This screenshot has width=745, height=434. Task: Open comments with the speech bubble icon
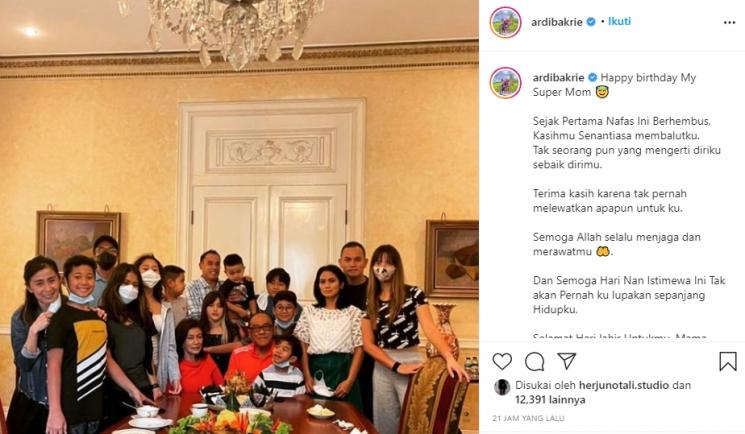coord(535,362)
